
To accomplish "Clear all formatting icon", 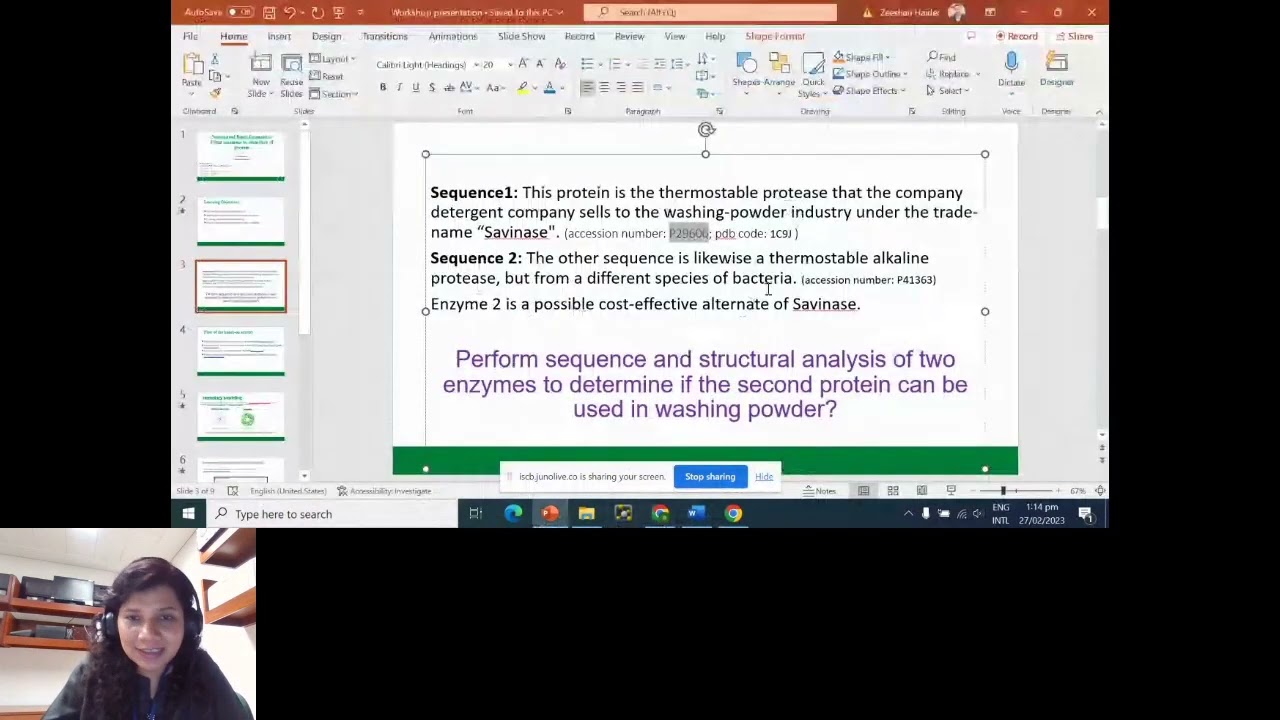I will tap(558, 64).
